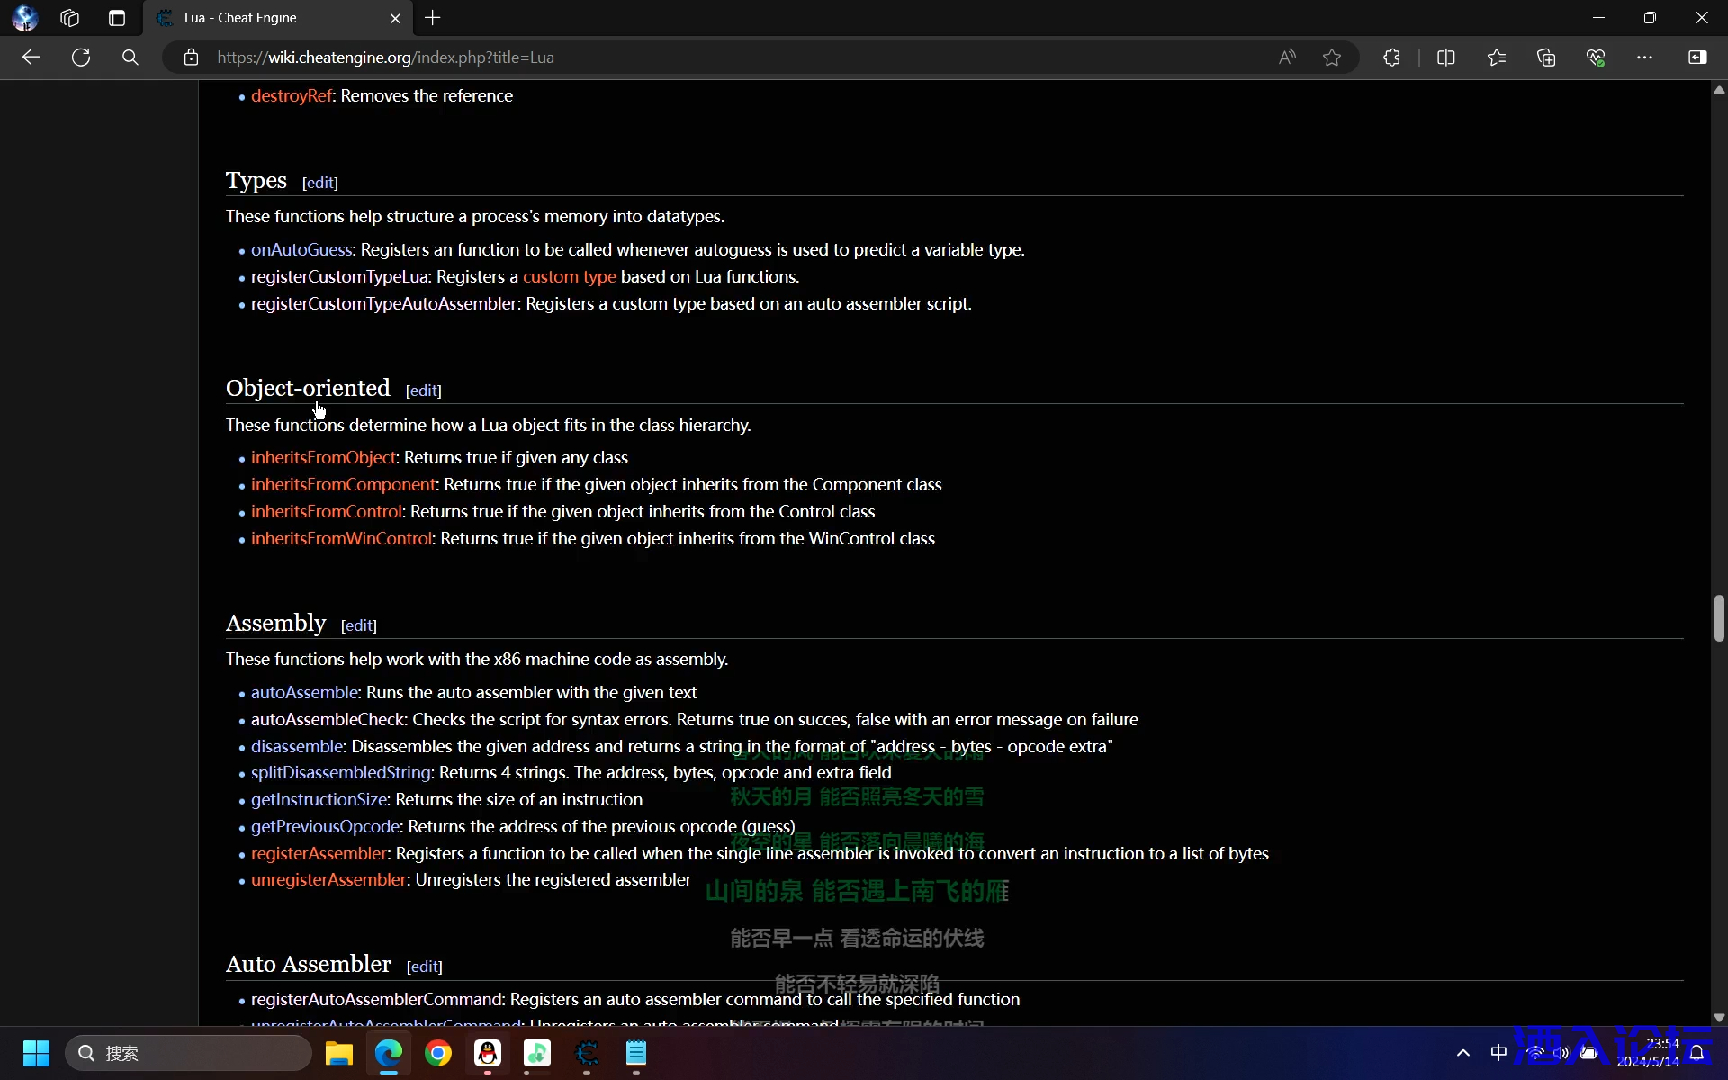Launch Google Chrome from the taskbar
This screenshot has width=1728, height=1080.
pos(438,1053)
